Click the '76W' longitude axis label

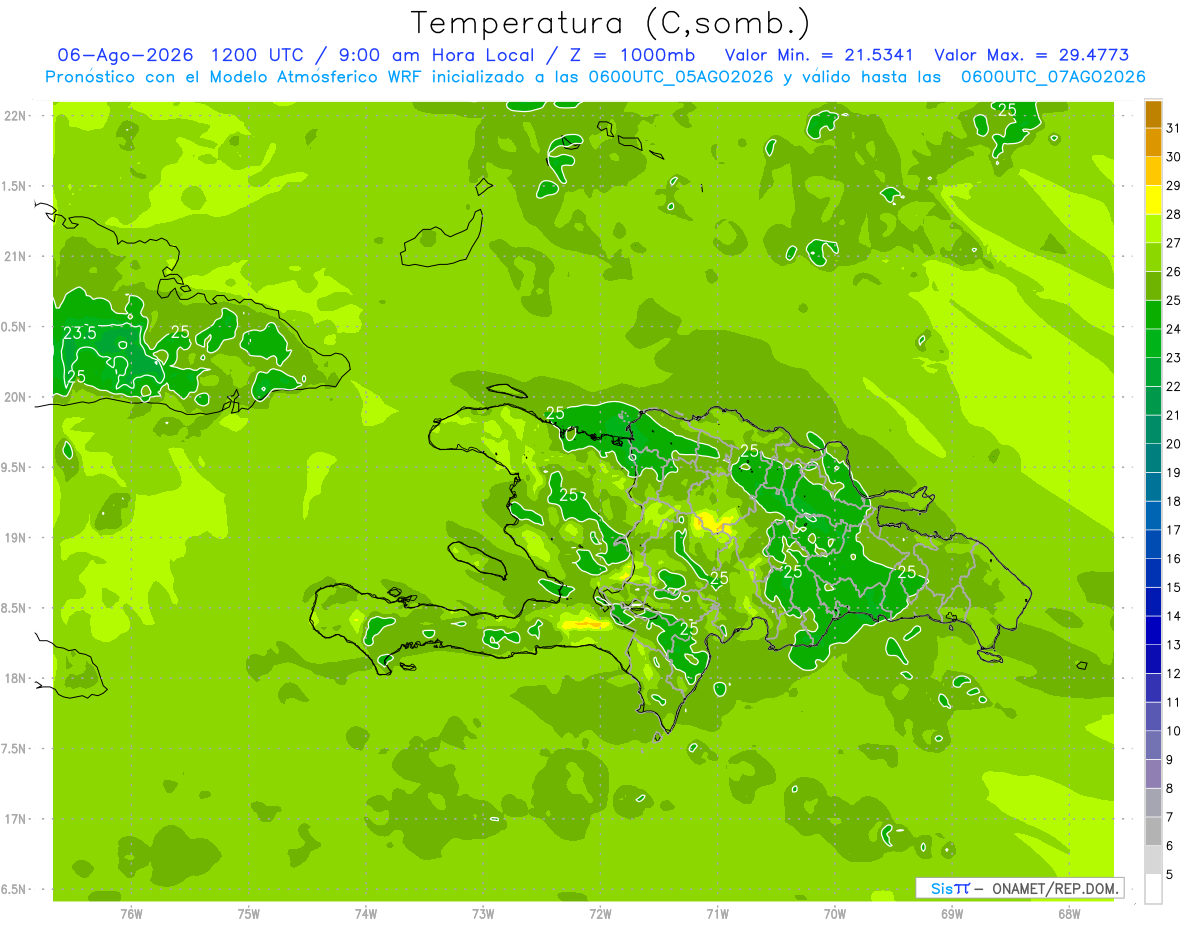coord(132,914)
